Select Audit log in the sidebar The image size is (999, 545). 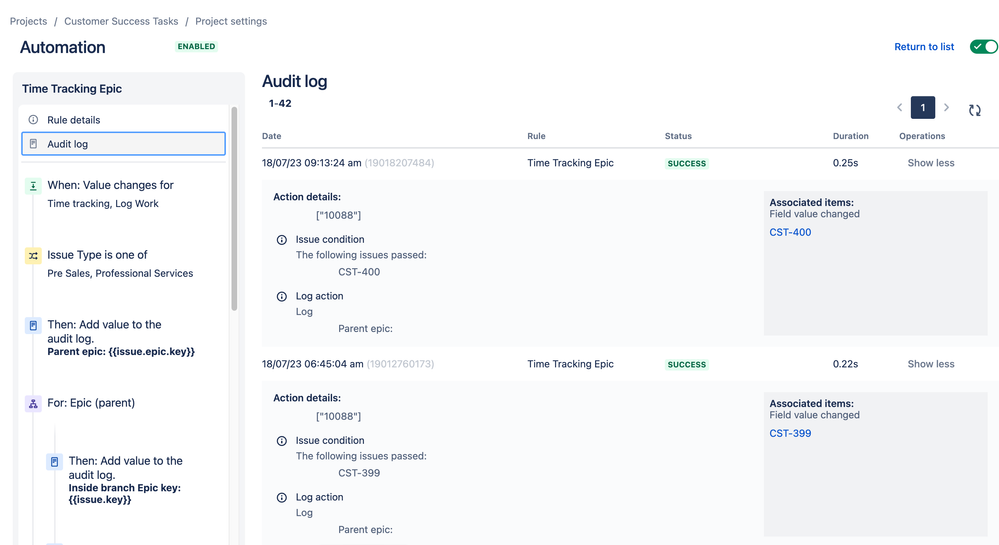point(68,144)
